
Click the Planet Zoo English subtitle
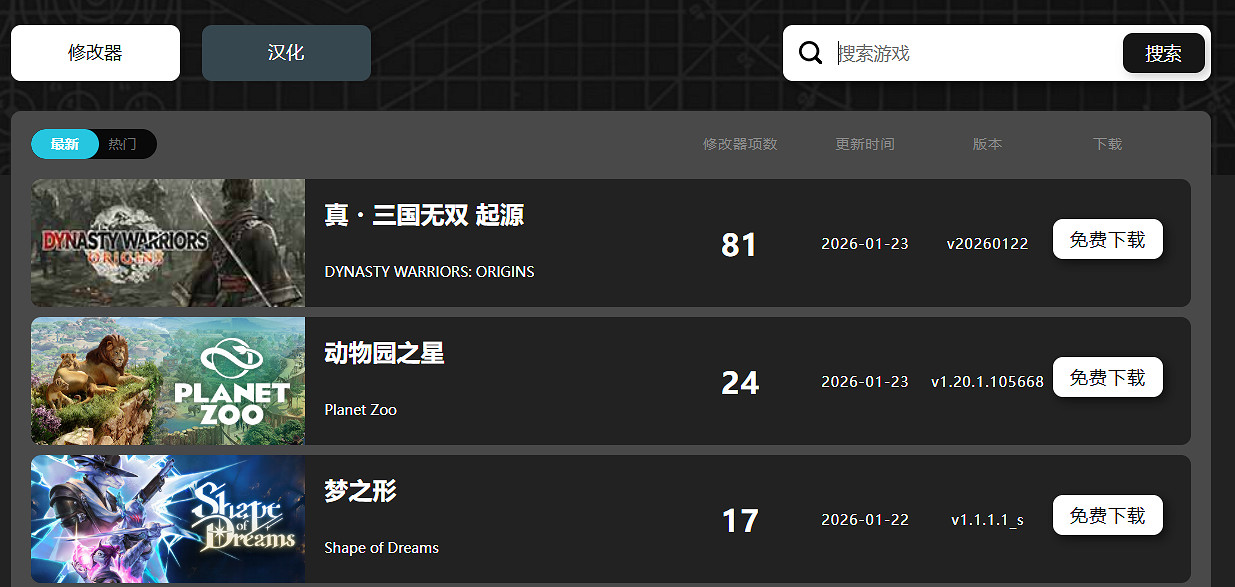pyautogui.click(x=360, y=410)
